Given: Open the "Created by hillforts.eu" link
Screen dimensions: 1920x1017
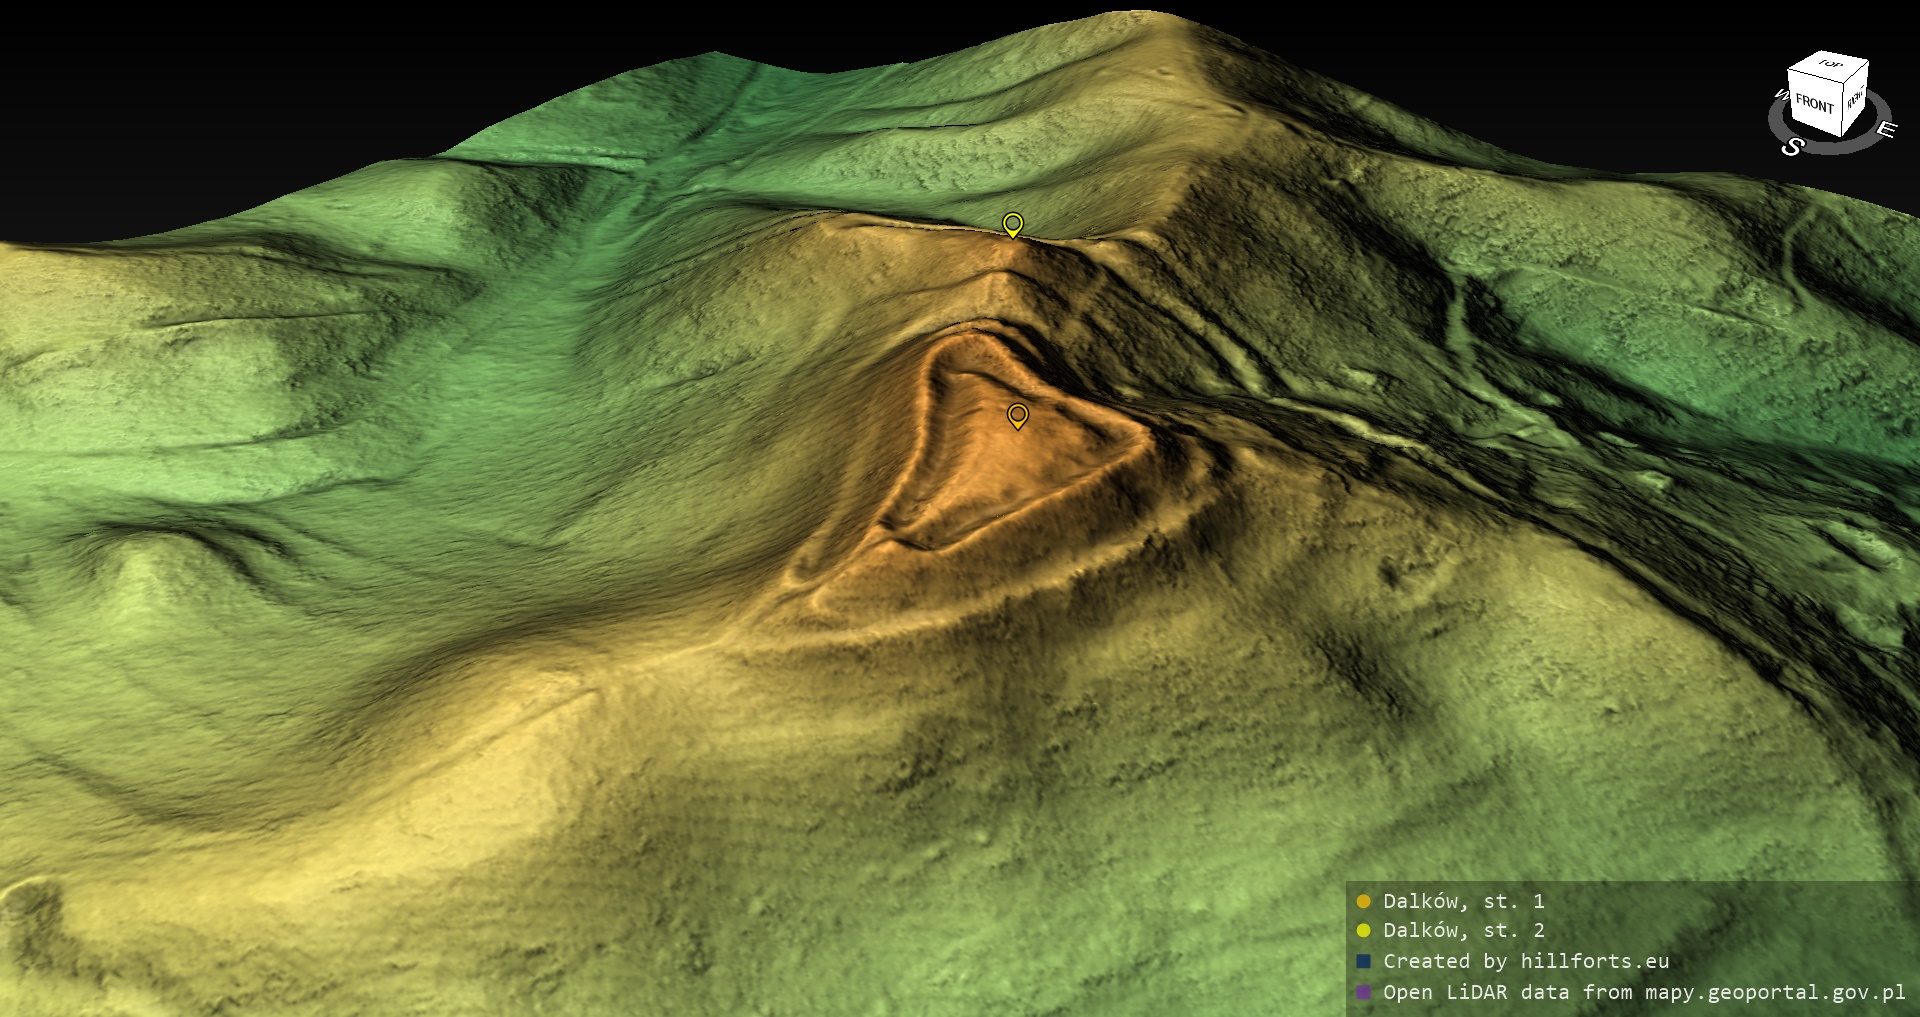Looking at the screenshot, I should pyautogui.click(x=1525, y=961).
